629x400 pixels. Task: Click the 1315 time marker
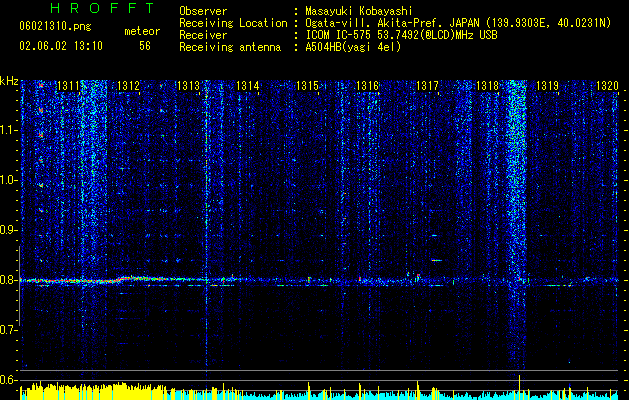[x=307, y=86]
